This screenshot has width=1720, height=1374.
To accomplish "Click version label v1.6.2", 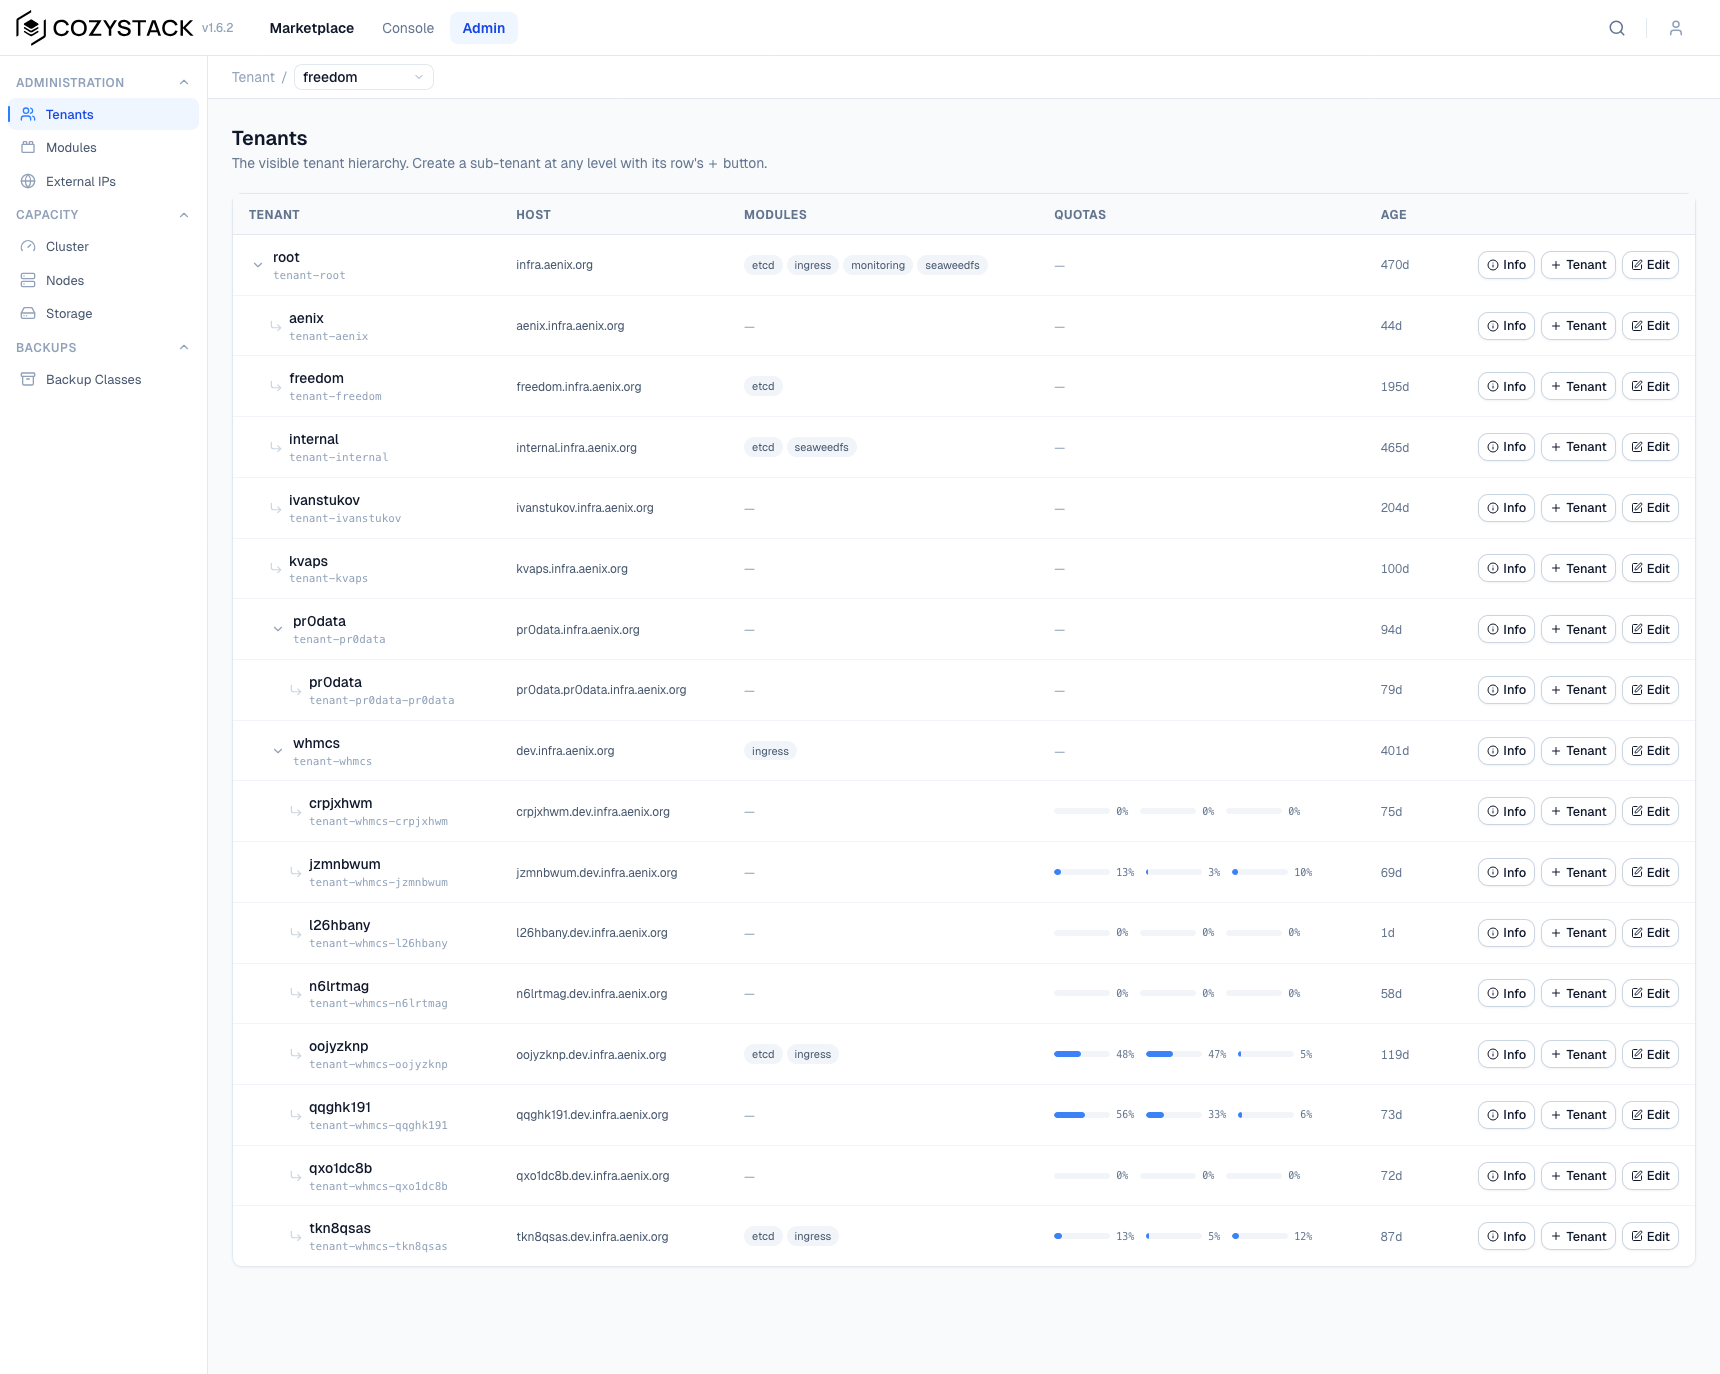I will point(217,28).
